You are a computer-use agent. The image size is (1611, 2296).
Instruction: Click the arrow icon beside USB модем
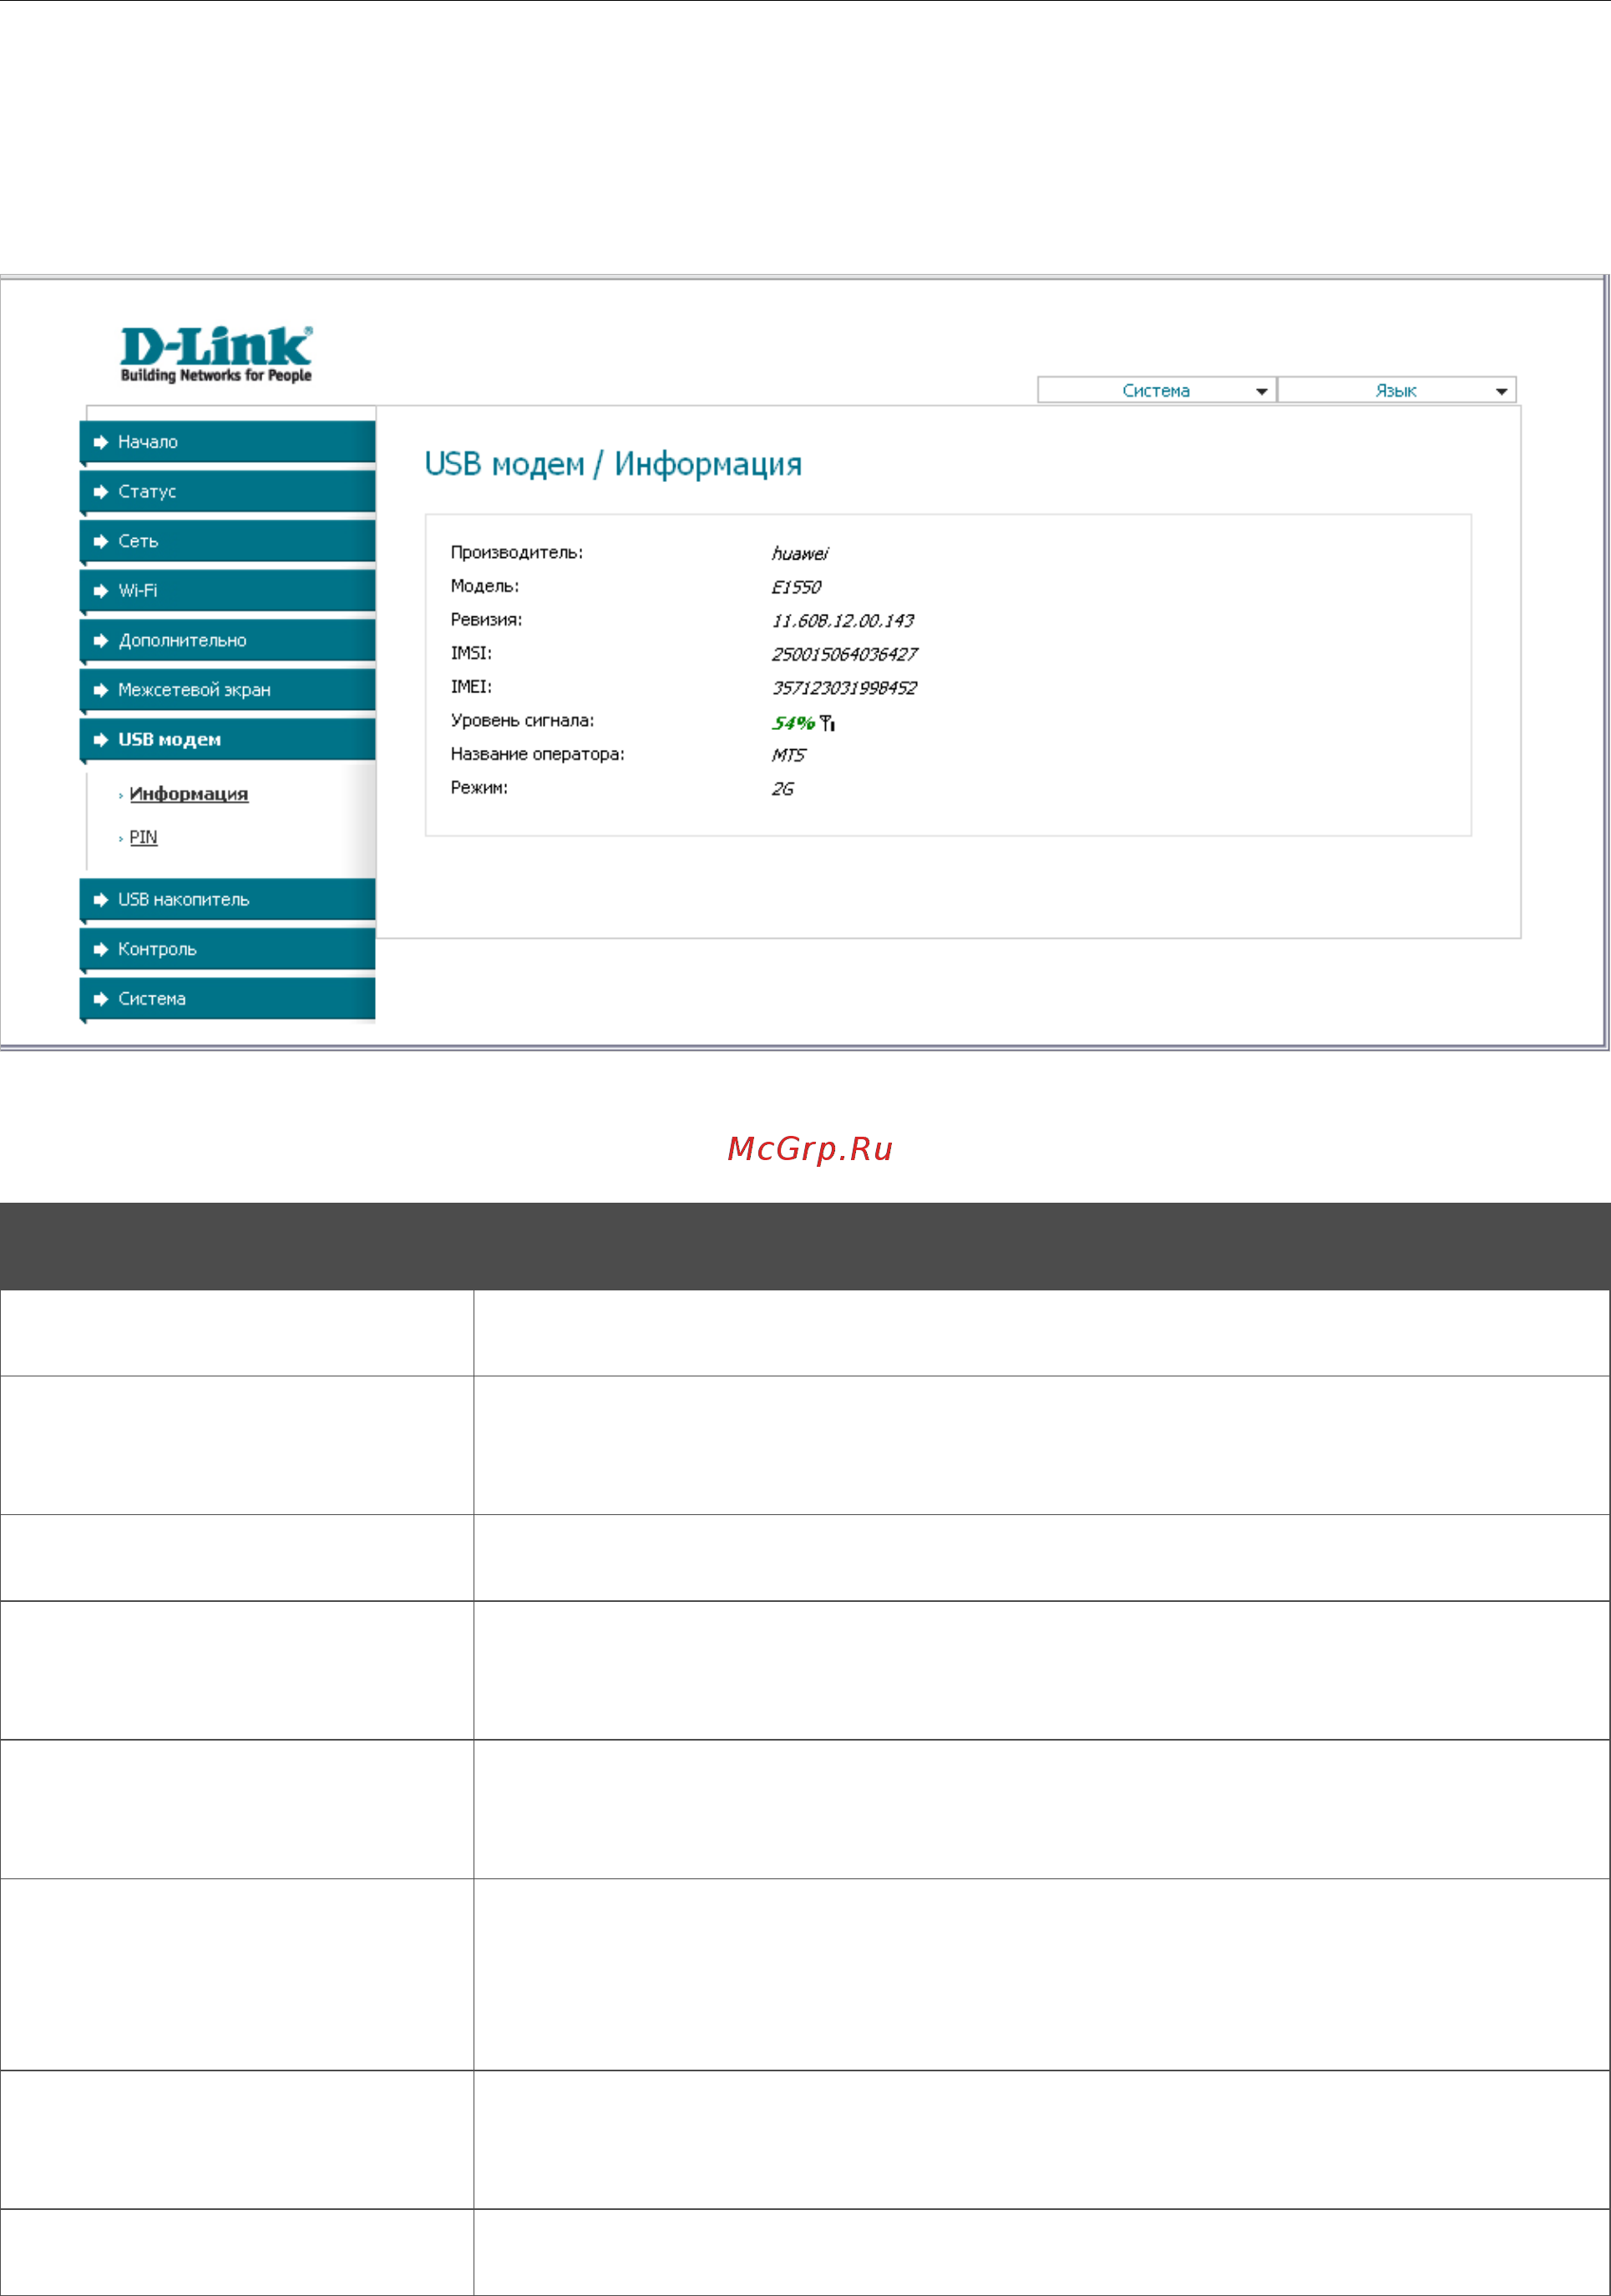click(x=100, y=740)
